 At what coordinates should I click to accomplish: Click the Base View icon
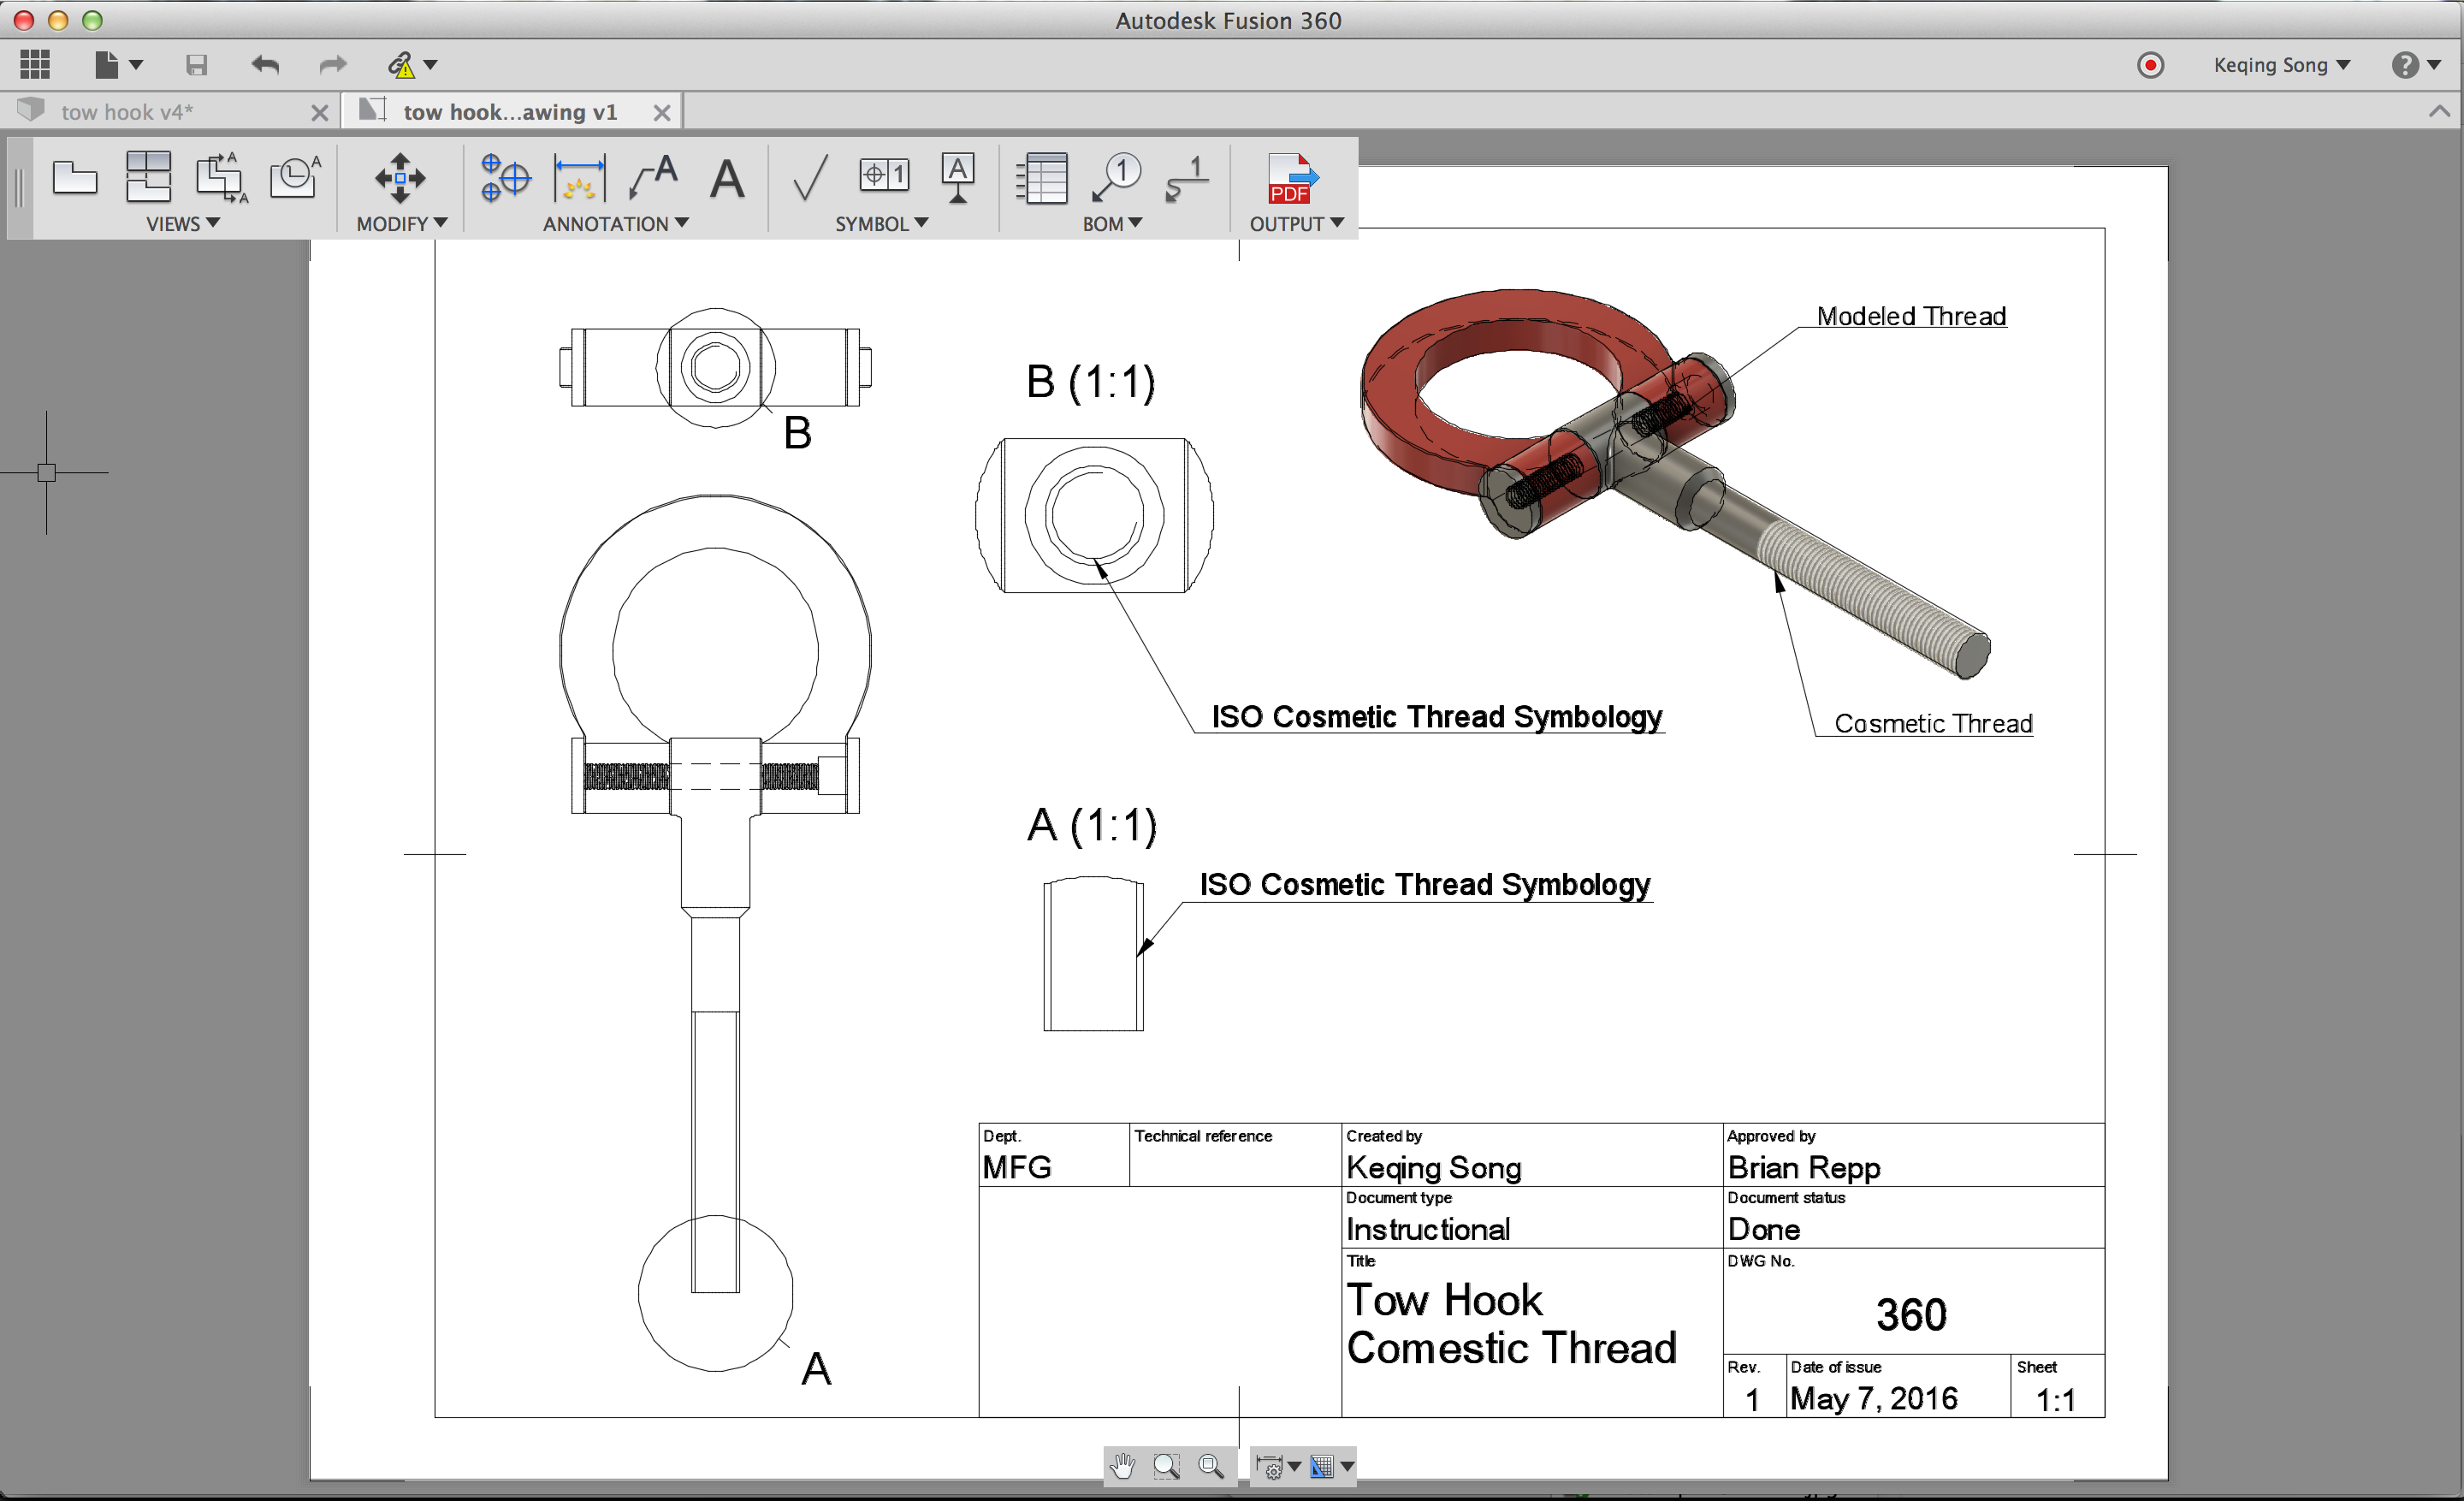click(75, 179)
